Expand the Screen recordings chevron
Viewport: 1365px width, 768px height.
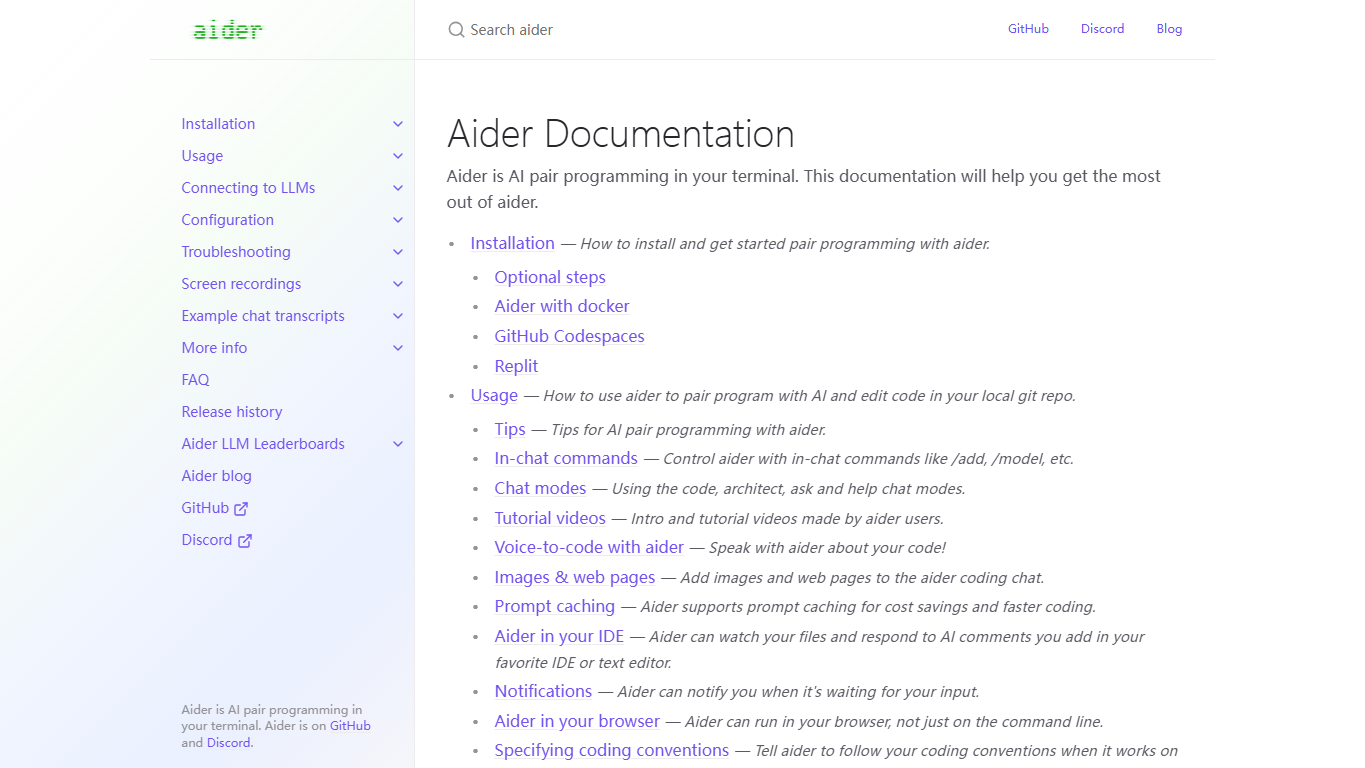pyautogui.click(x=398, y=284)
